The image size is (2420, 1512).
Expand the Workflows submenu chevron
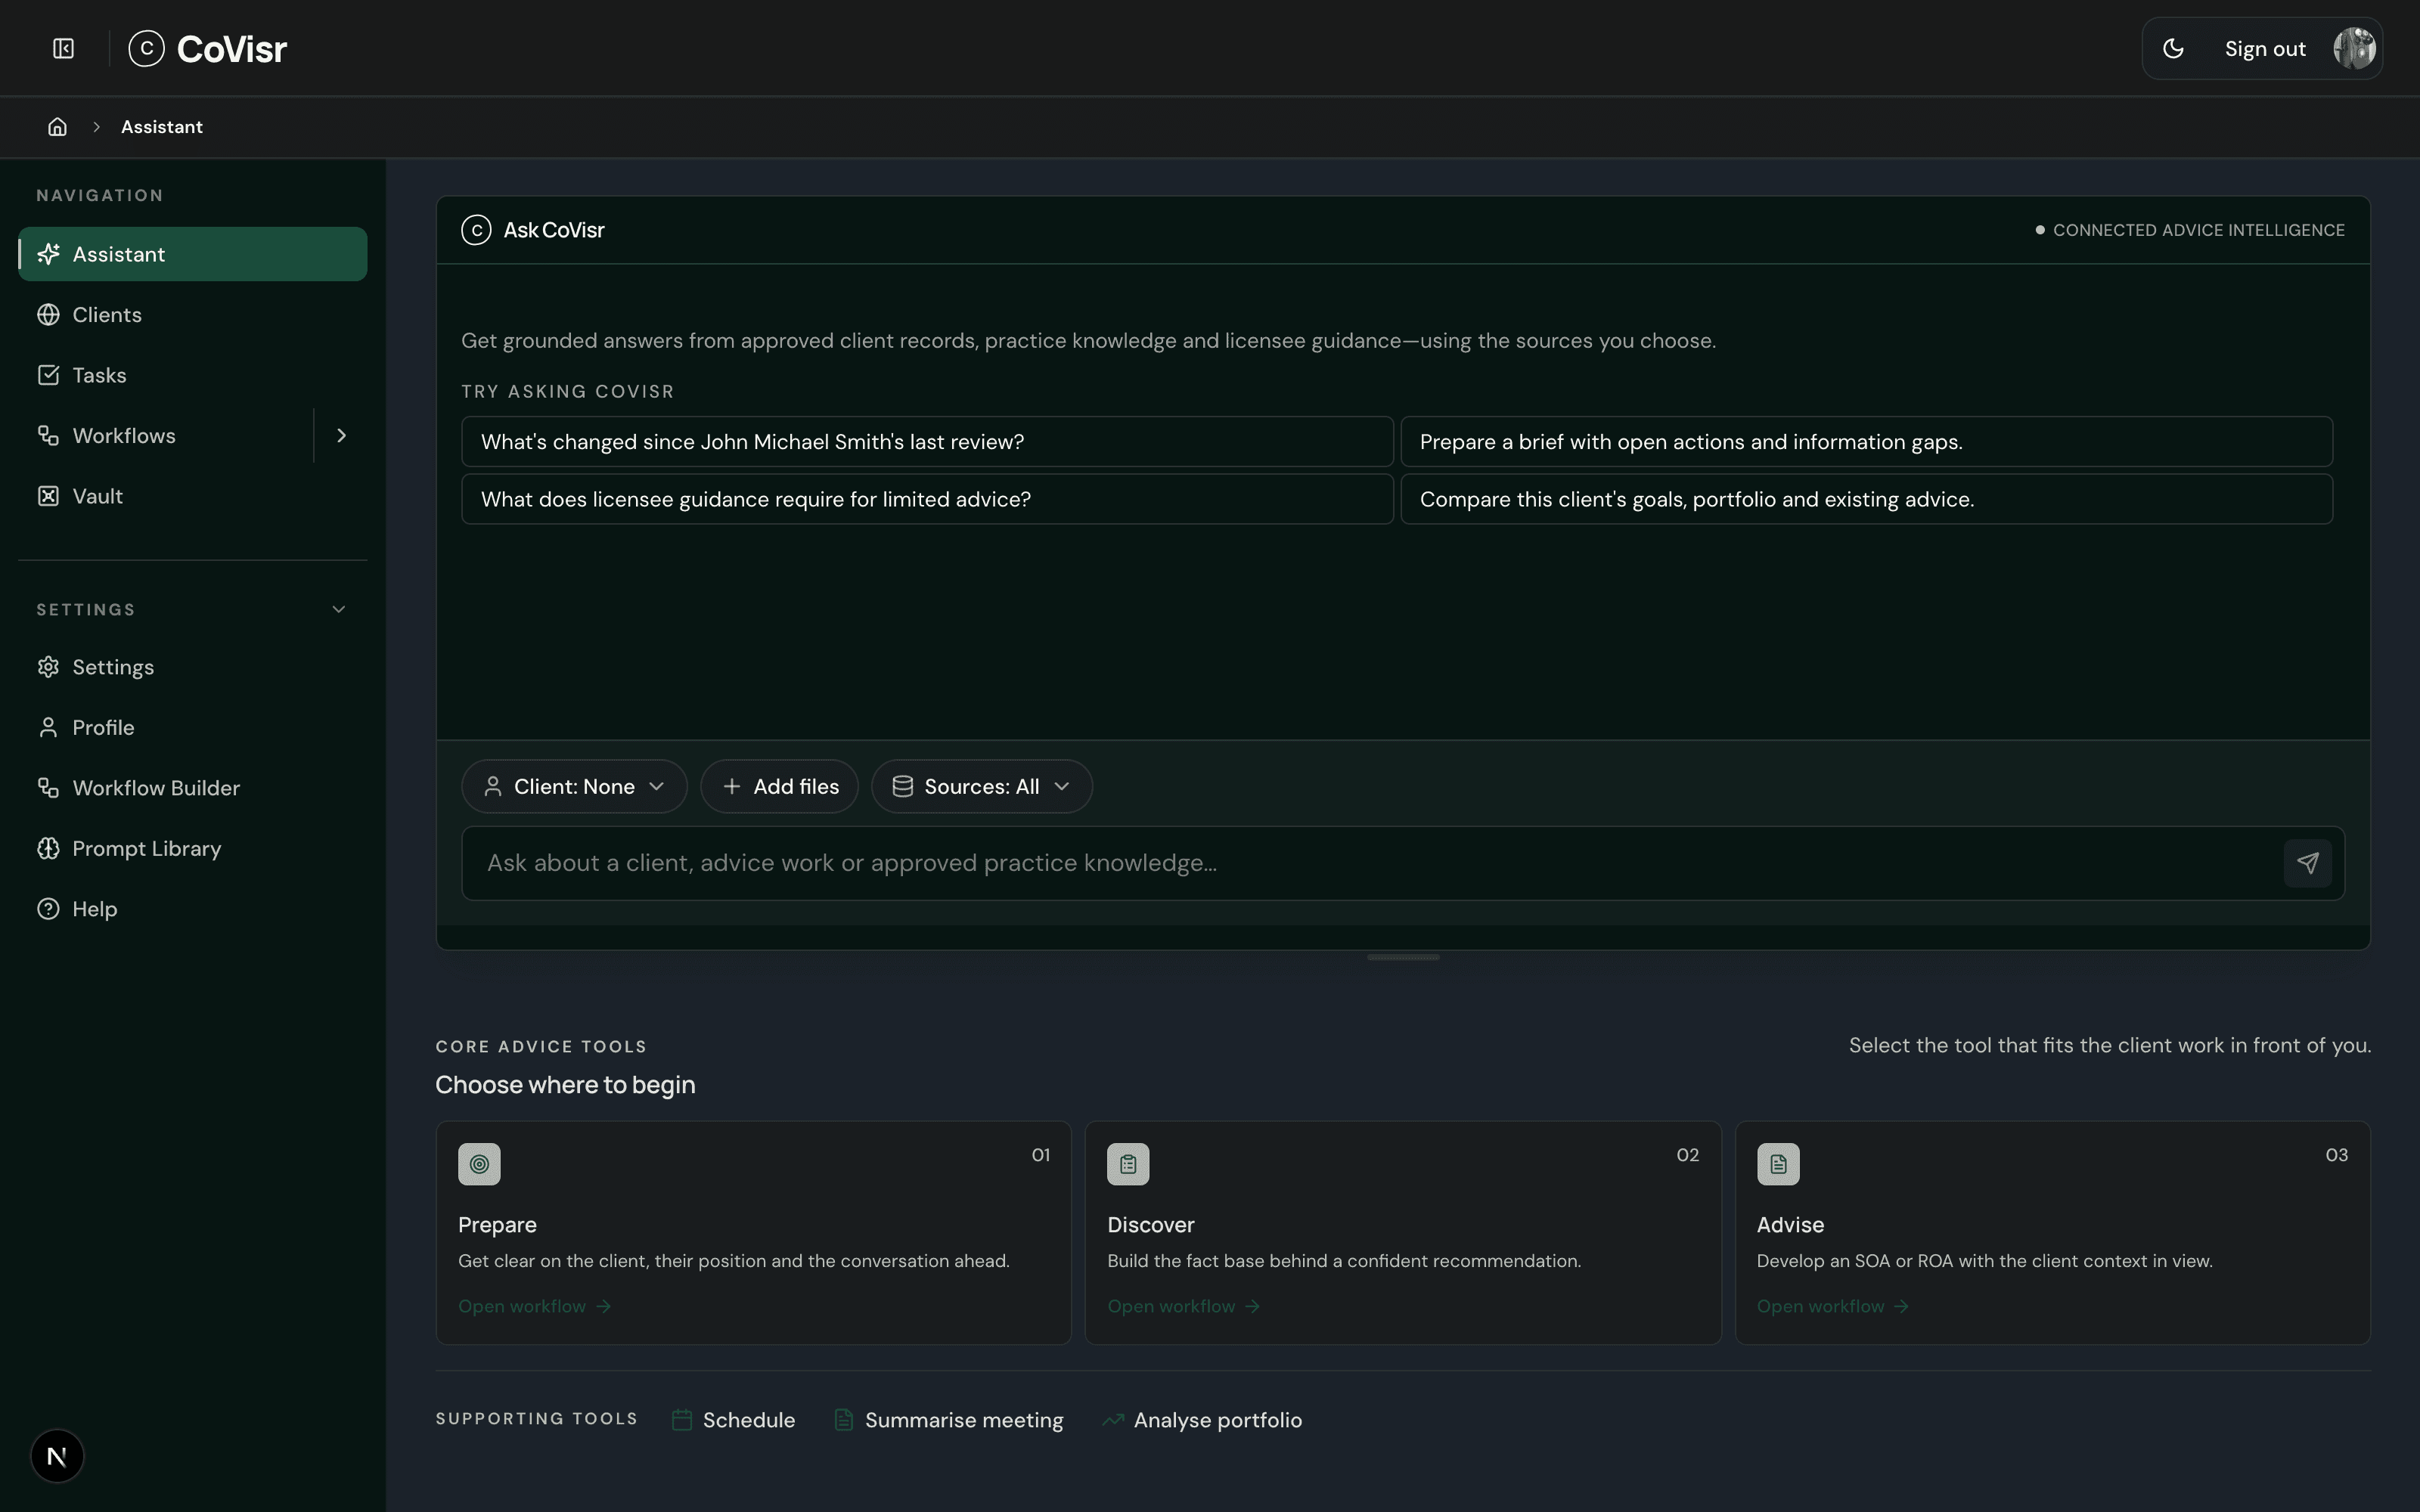click(x=341, y=436)
